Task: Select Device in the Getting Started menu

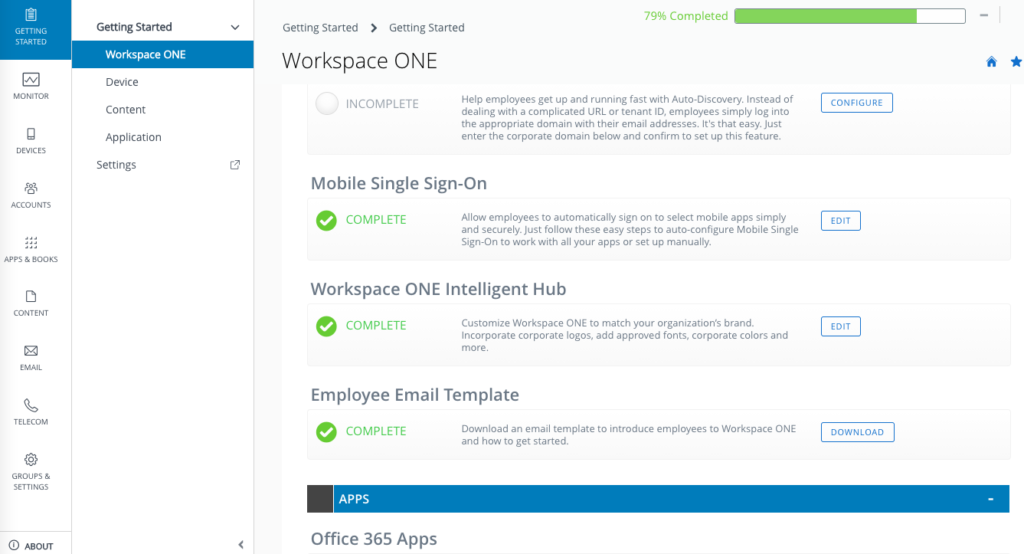Action: [122, 82]
